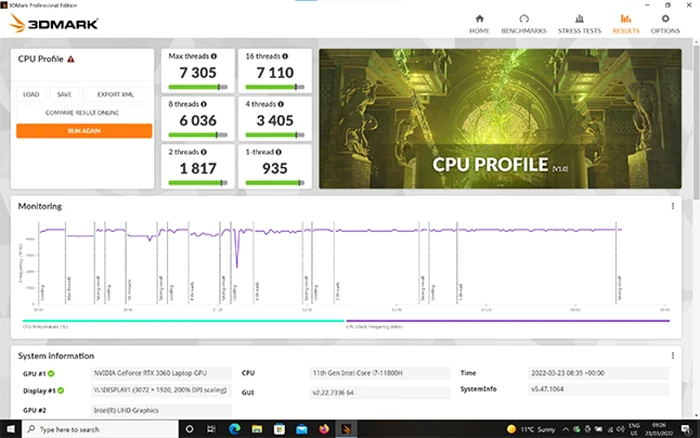Open Task View from the taskbar
This screenshot has height=438, width=700.
click(x=212, y=429)
